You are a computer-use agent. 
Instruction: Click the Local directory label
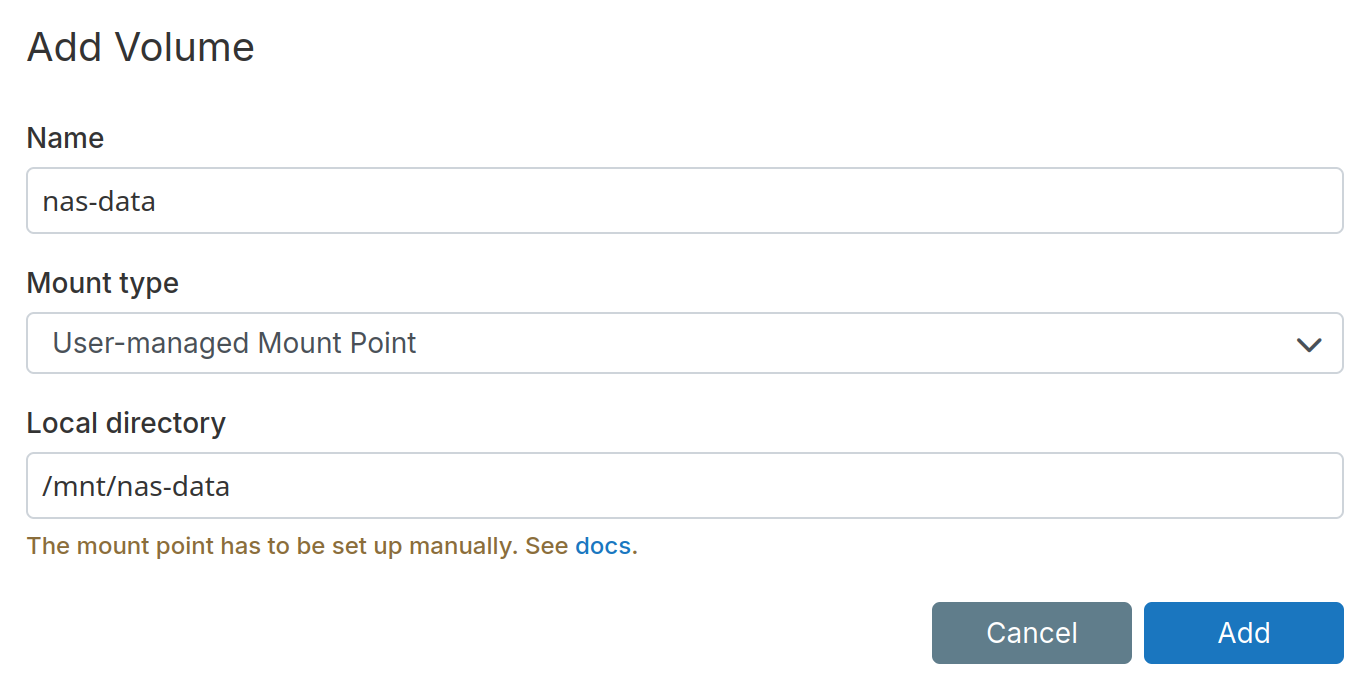coord(126,423)
